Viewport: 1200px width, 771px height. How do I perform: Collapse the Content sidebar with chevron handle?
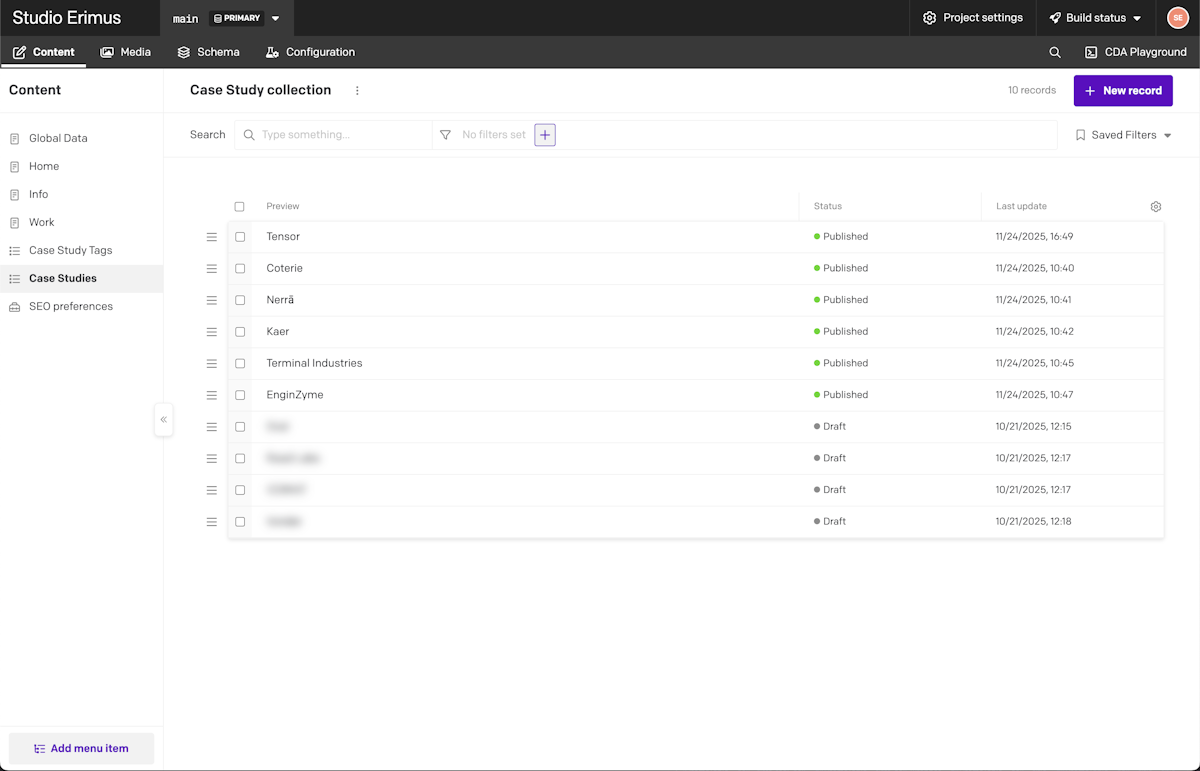pos(164,420)
